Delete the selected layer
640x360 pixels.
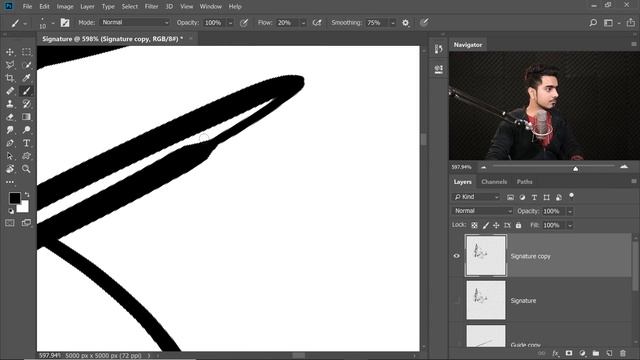click(x=623, y=353)
